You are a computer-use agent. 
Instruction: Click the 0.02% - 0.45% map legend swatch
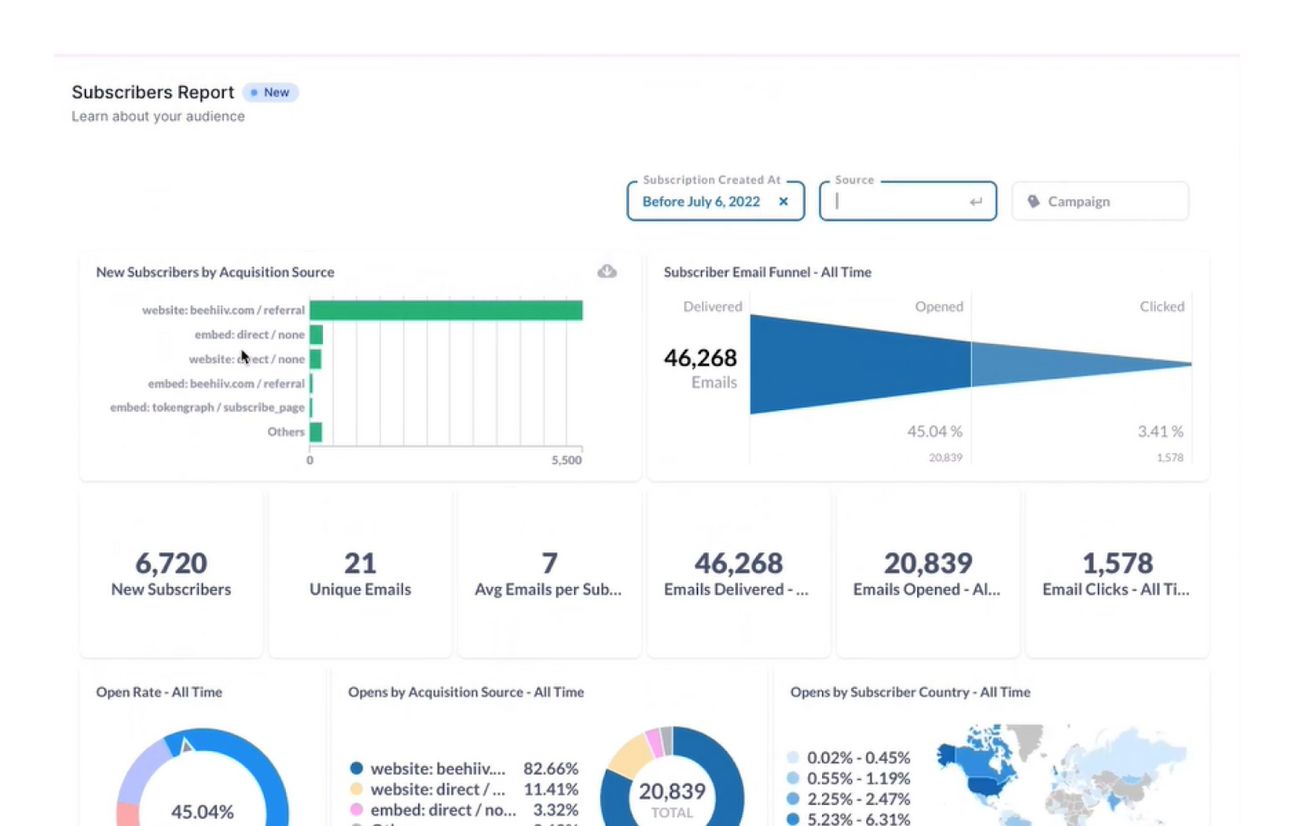(794, 758)
